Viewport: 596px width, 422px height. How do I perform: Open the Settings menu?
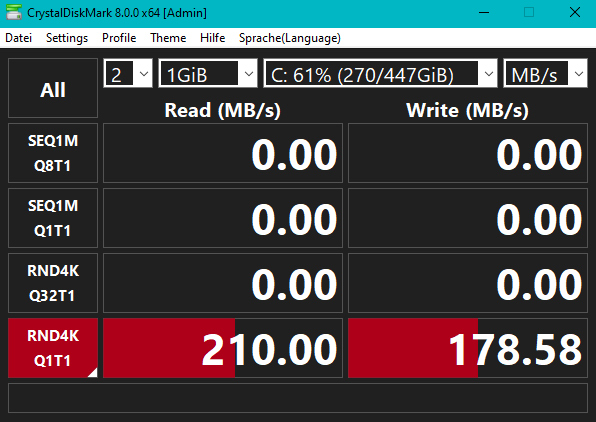(67, 38)
